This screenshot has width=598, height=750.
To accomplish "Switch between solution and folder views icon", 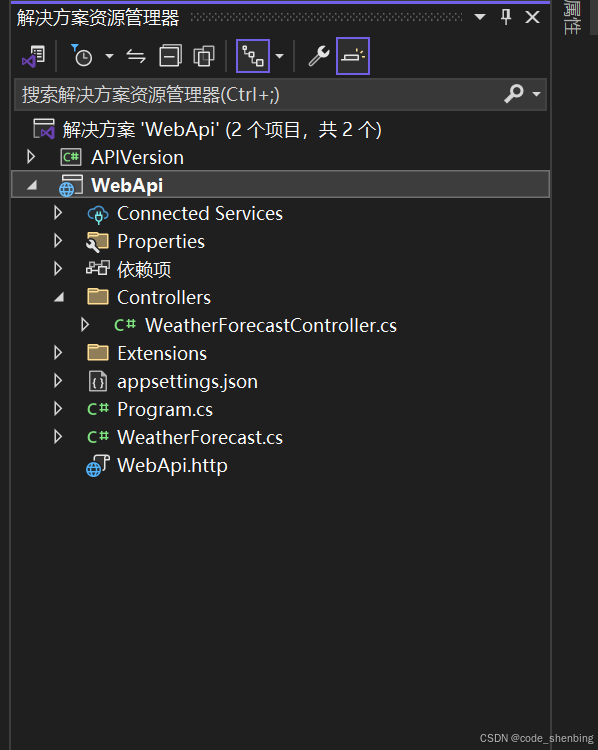I will tap(33, 56).
